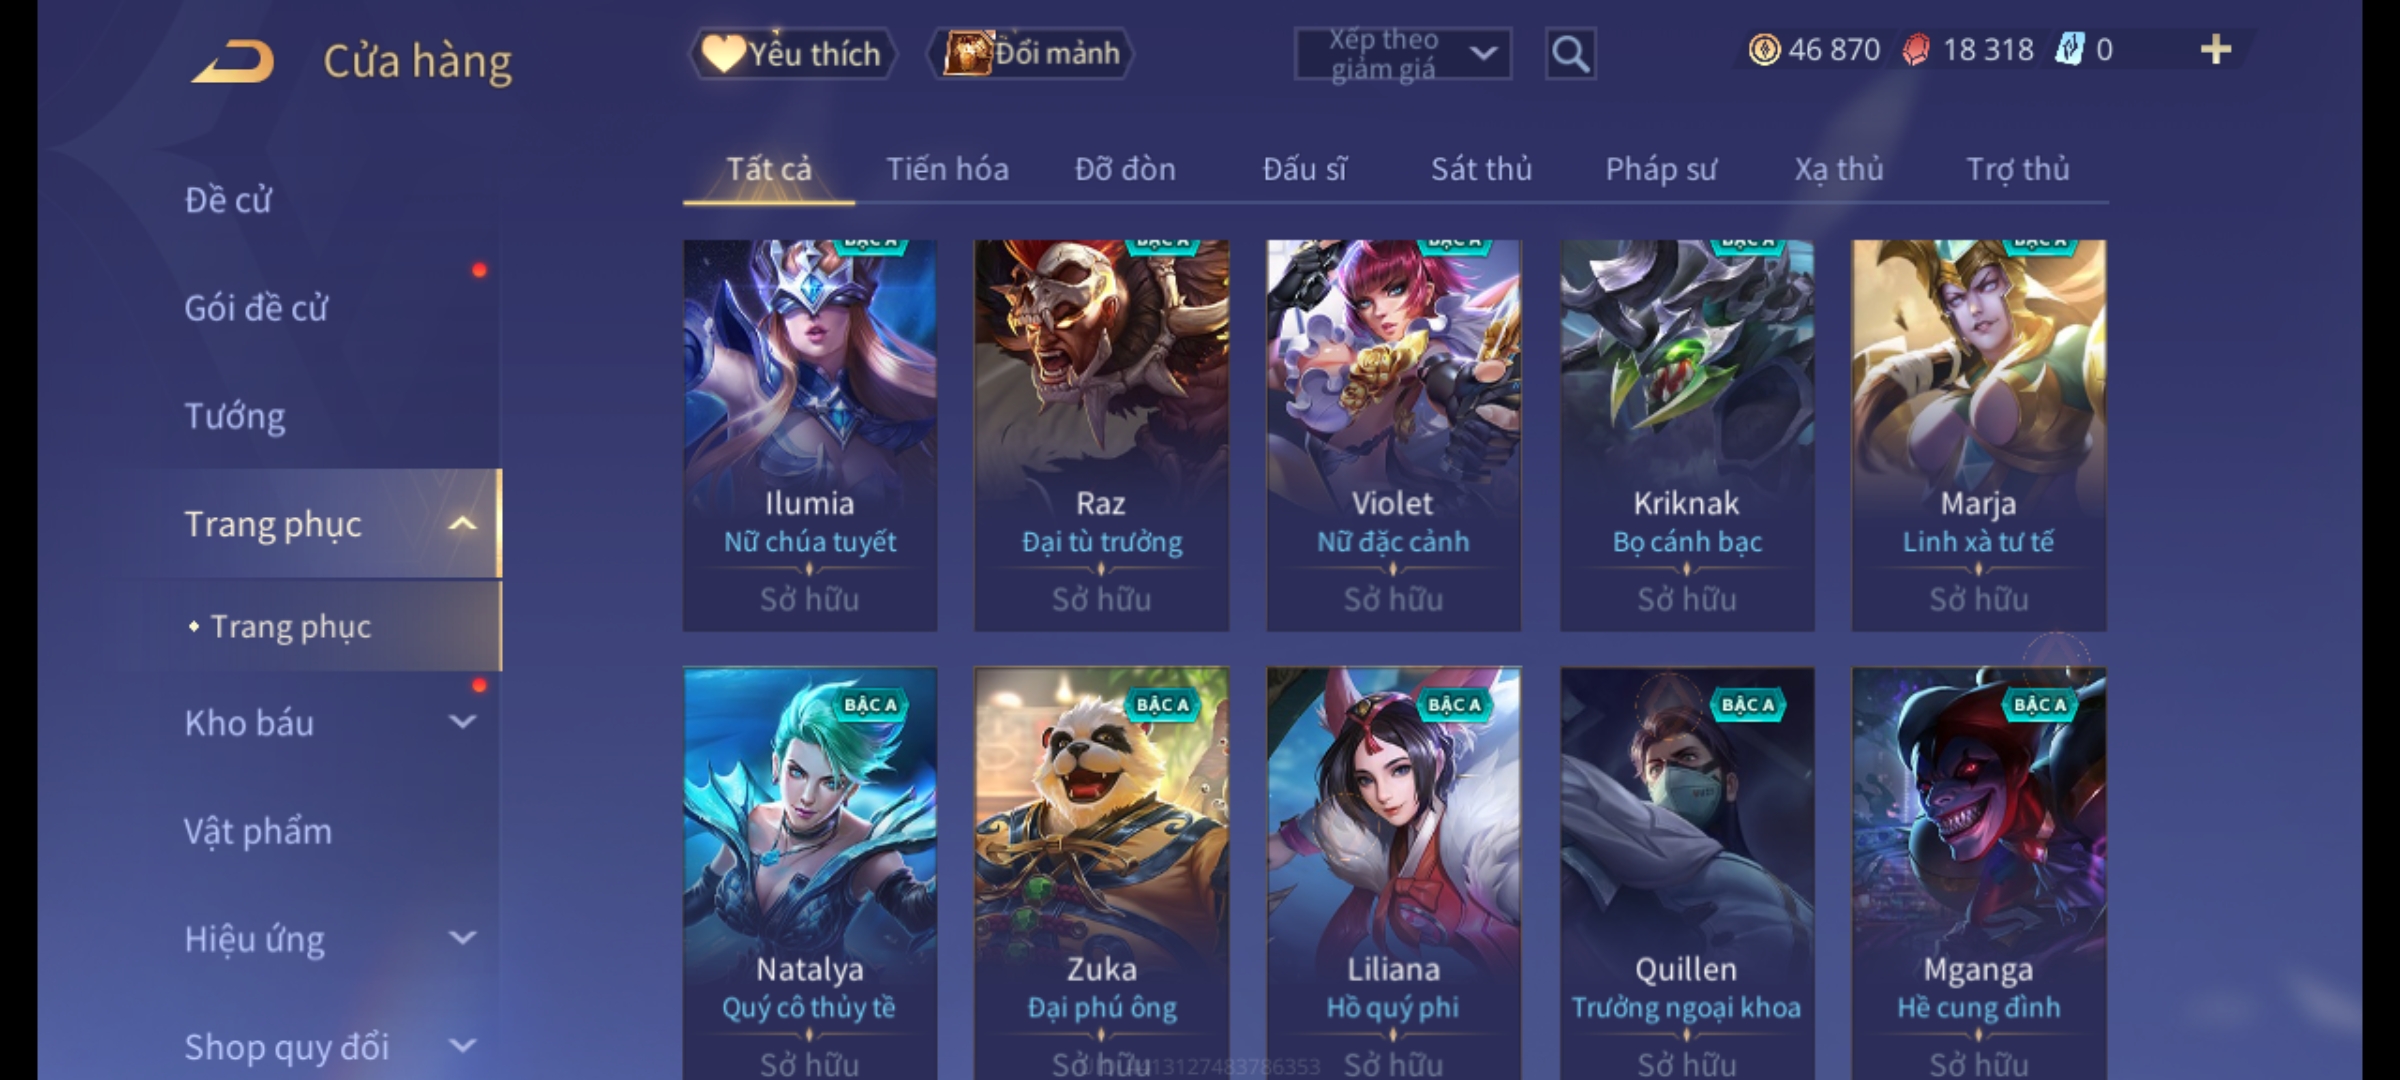This screenshot has width=2400, height=1080.
Task: Expand the Hiệu ứng sidebar section
Action: (x=462, y=938)
